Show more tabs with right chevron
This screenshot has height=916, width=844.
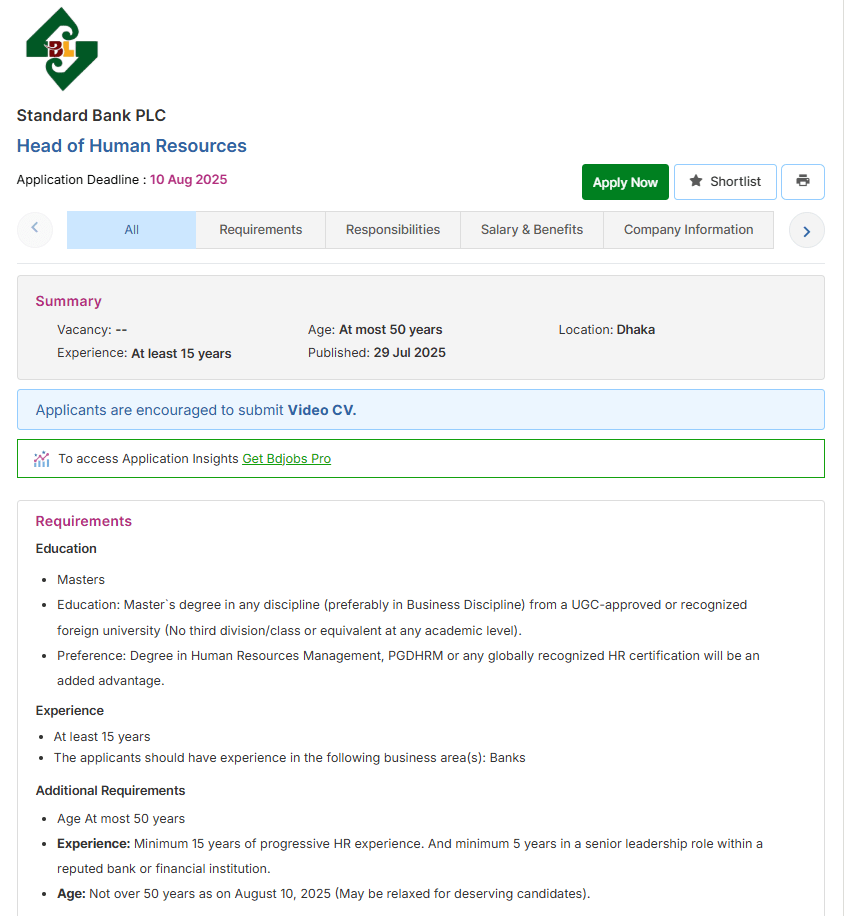tap(807, 230)
